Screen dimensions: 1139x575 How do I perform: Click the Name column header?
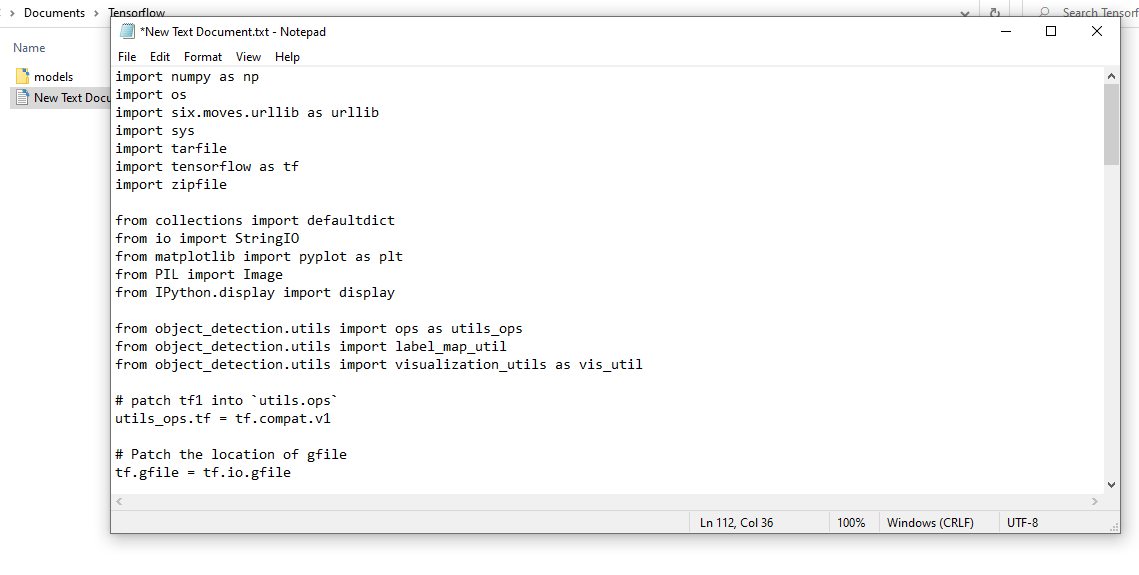(29, 48)
